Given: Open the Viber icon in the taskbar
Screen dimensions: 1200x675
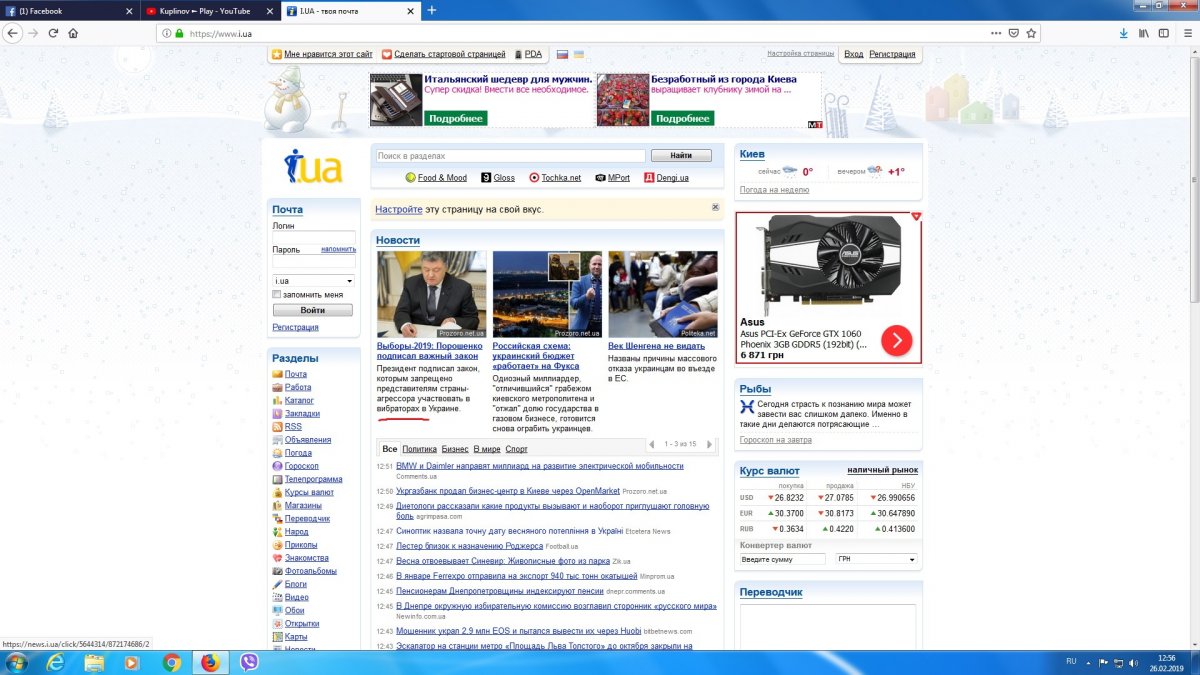Looking at the screenshot, I should coord(248,662).
